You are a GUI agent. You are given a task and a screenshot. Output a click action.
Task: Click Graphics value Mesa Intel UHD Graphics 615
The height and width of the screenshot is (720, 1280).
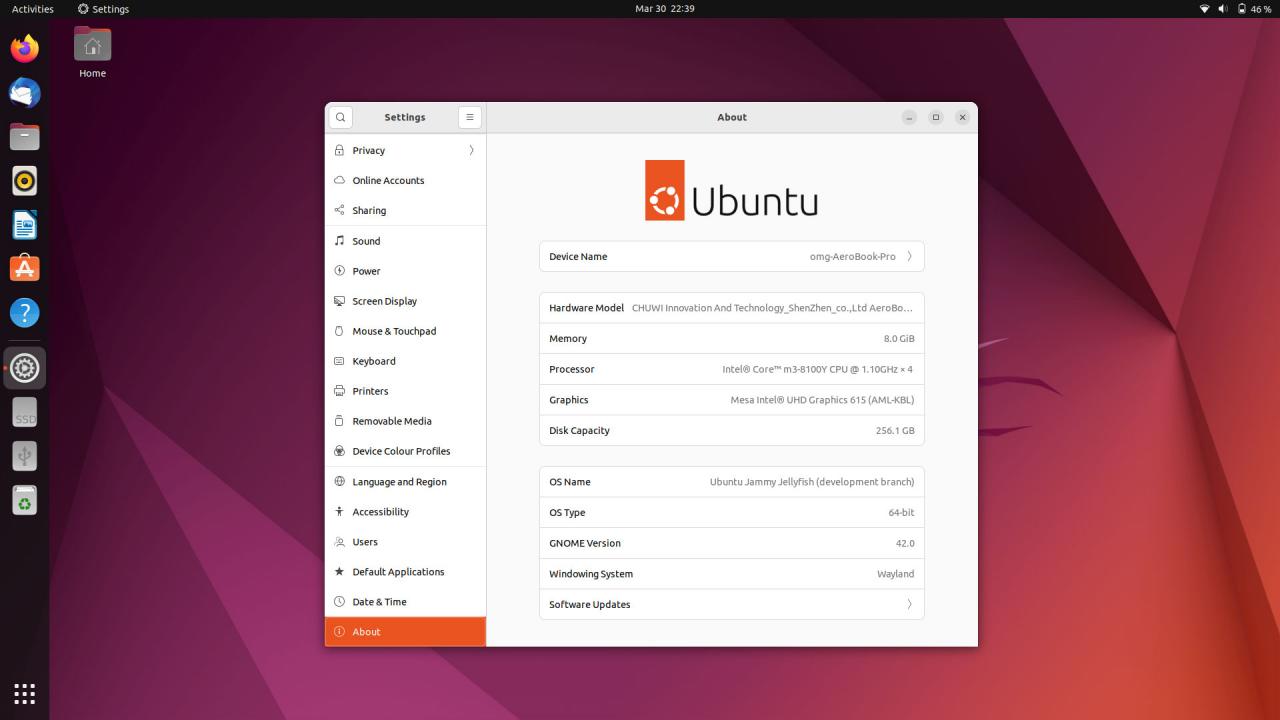pos(822,400)
